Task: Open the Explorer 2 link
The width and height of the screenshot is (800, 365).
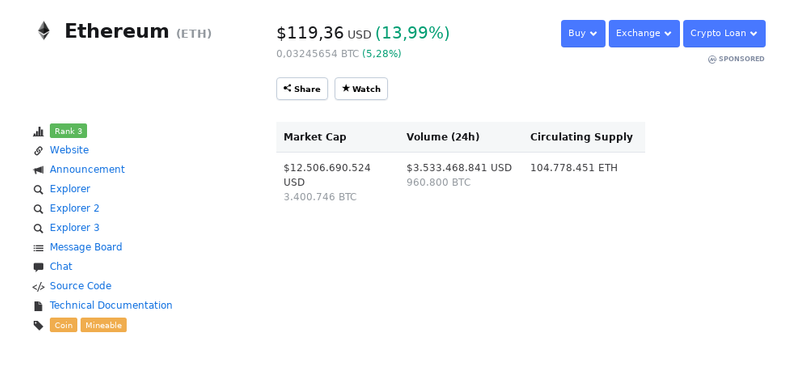Action: pos(74,208)
